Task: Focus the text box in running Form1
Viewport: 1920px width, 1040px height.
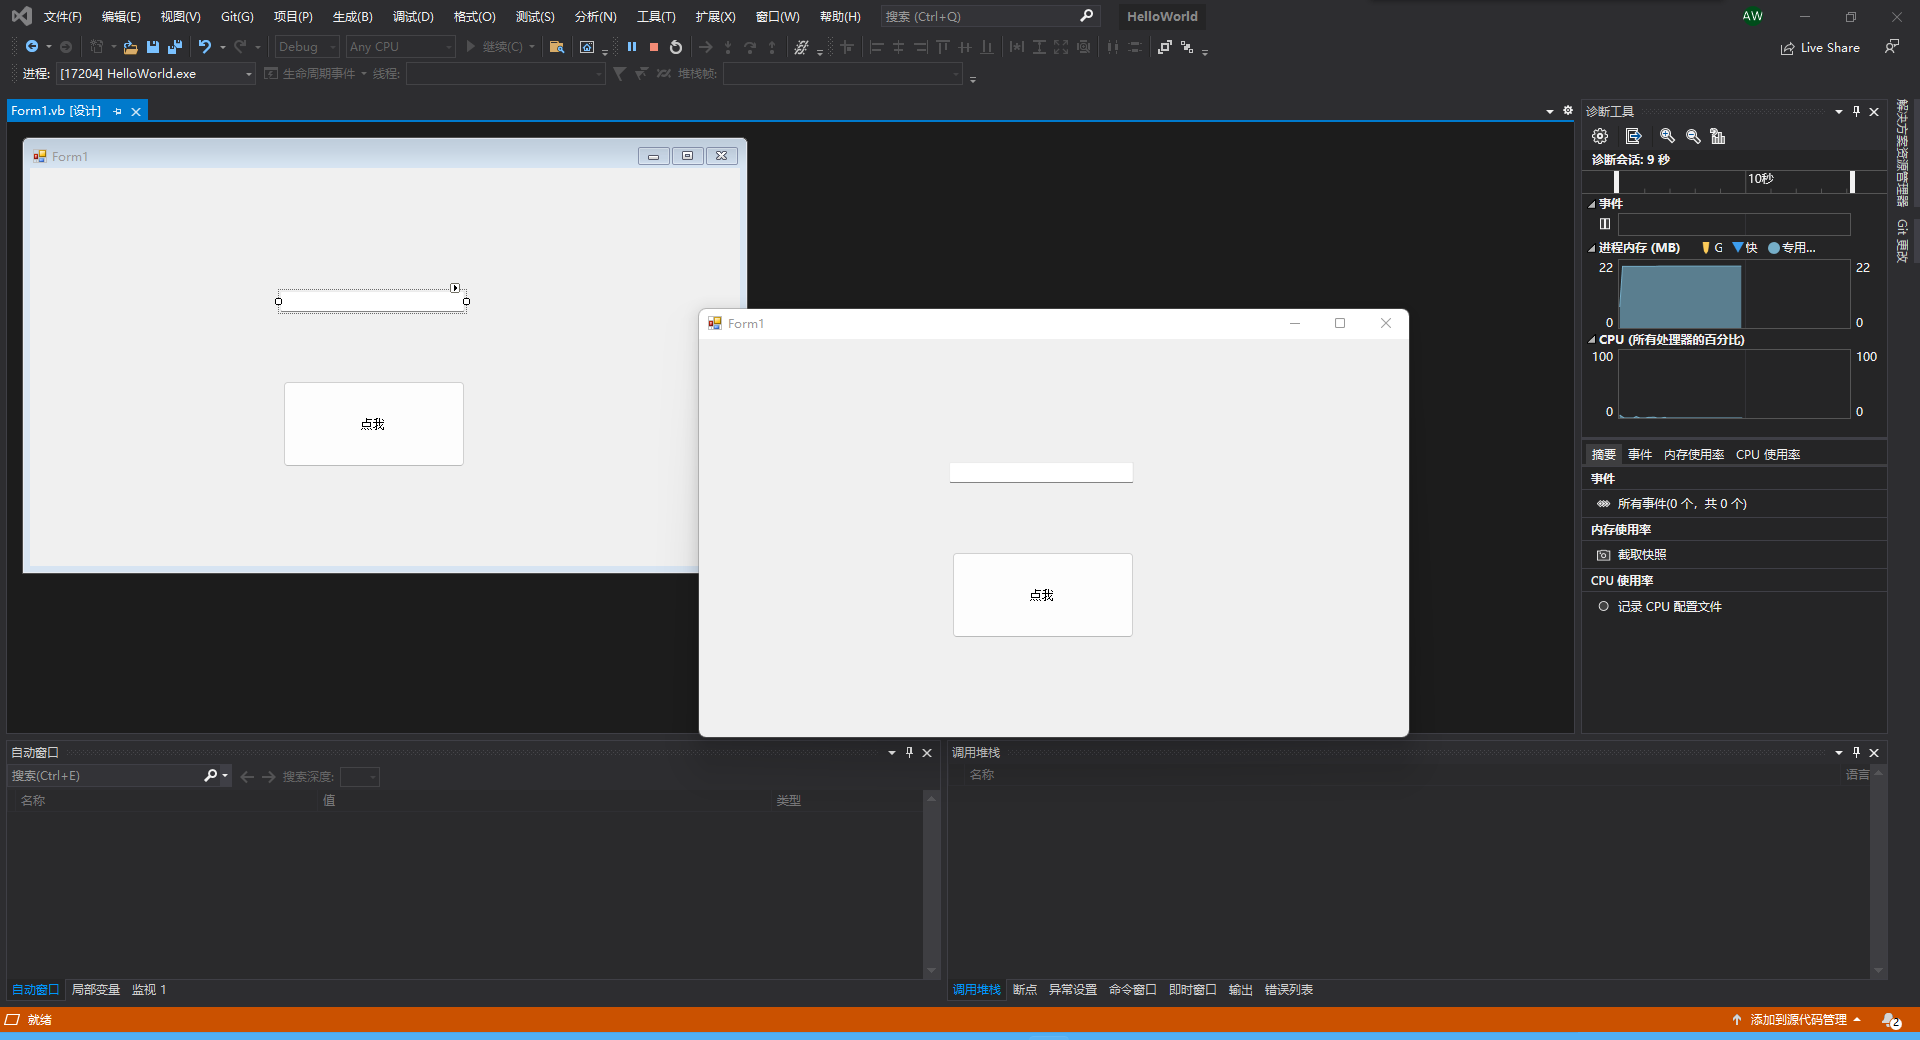Action: pyautogui.click(x=1041, y=472)
